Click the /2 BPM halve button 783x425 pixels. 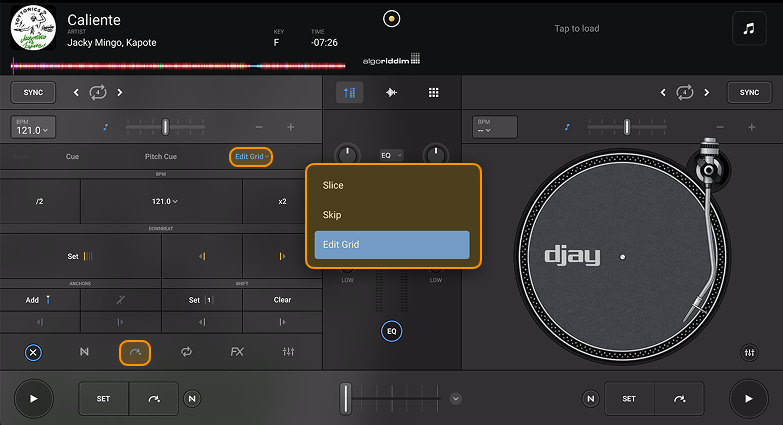pyautogui.click(x=40, y=201)
